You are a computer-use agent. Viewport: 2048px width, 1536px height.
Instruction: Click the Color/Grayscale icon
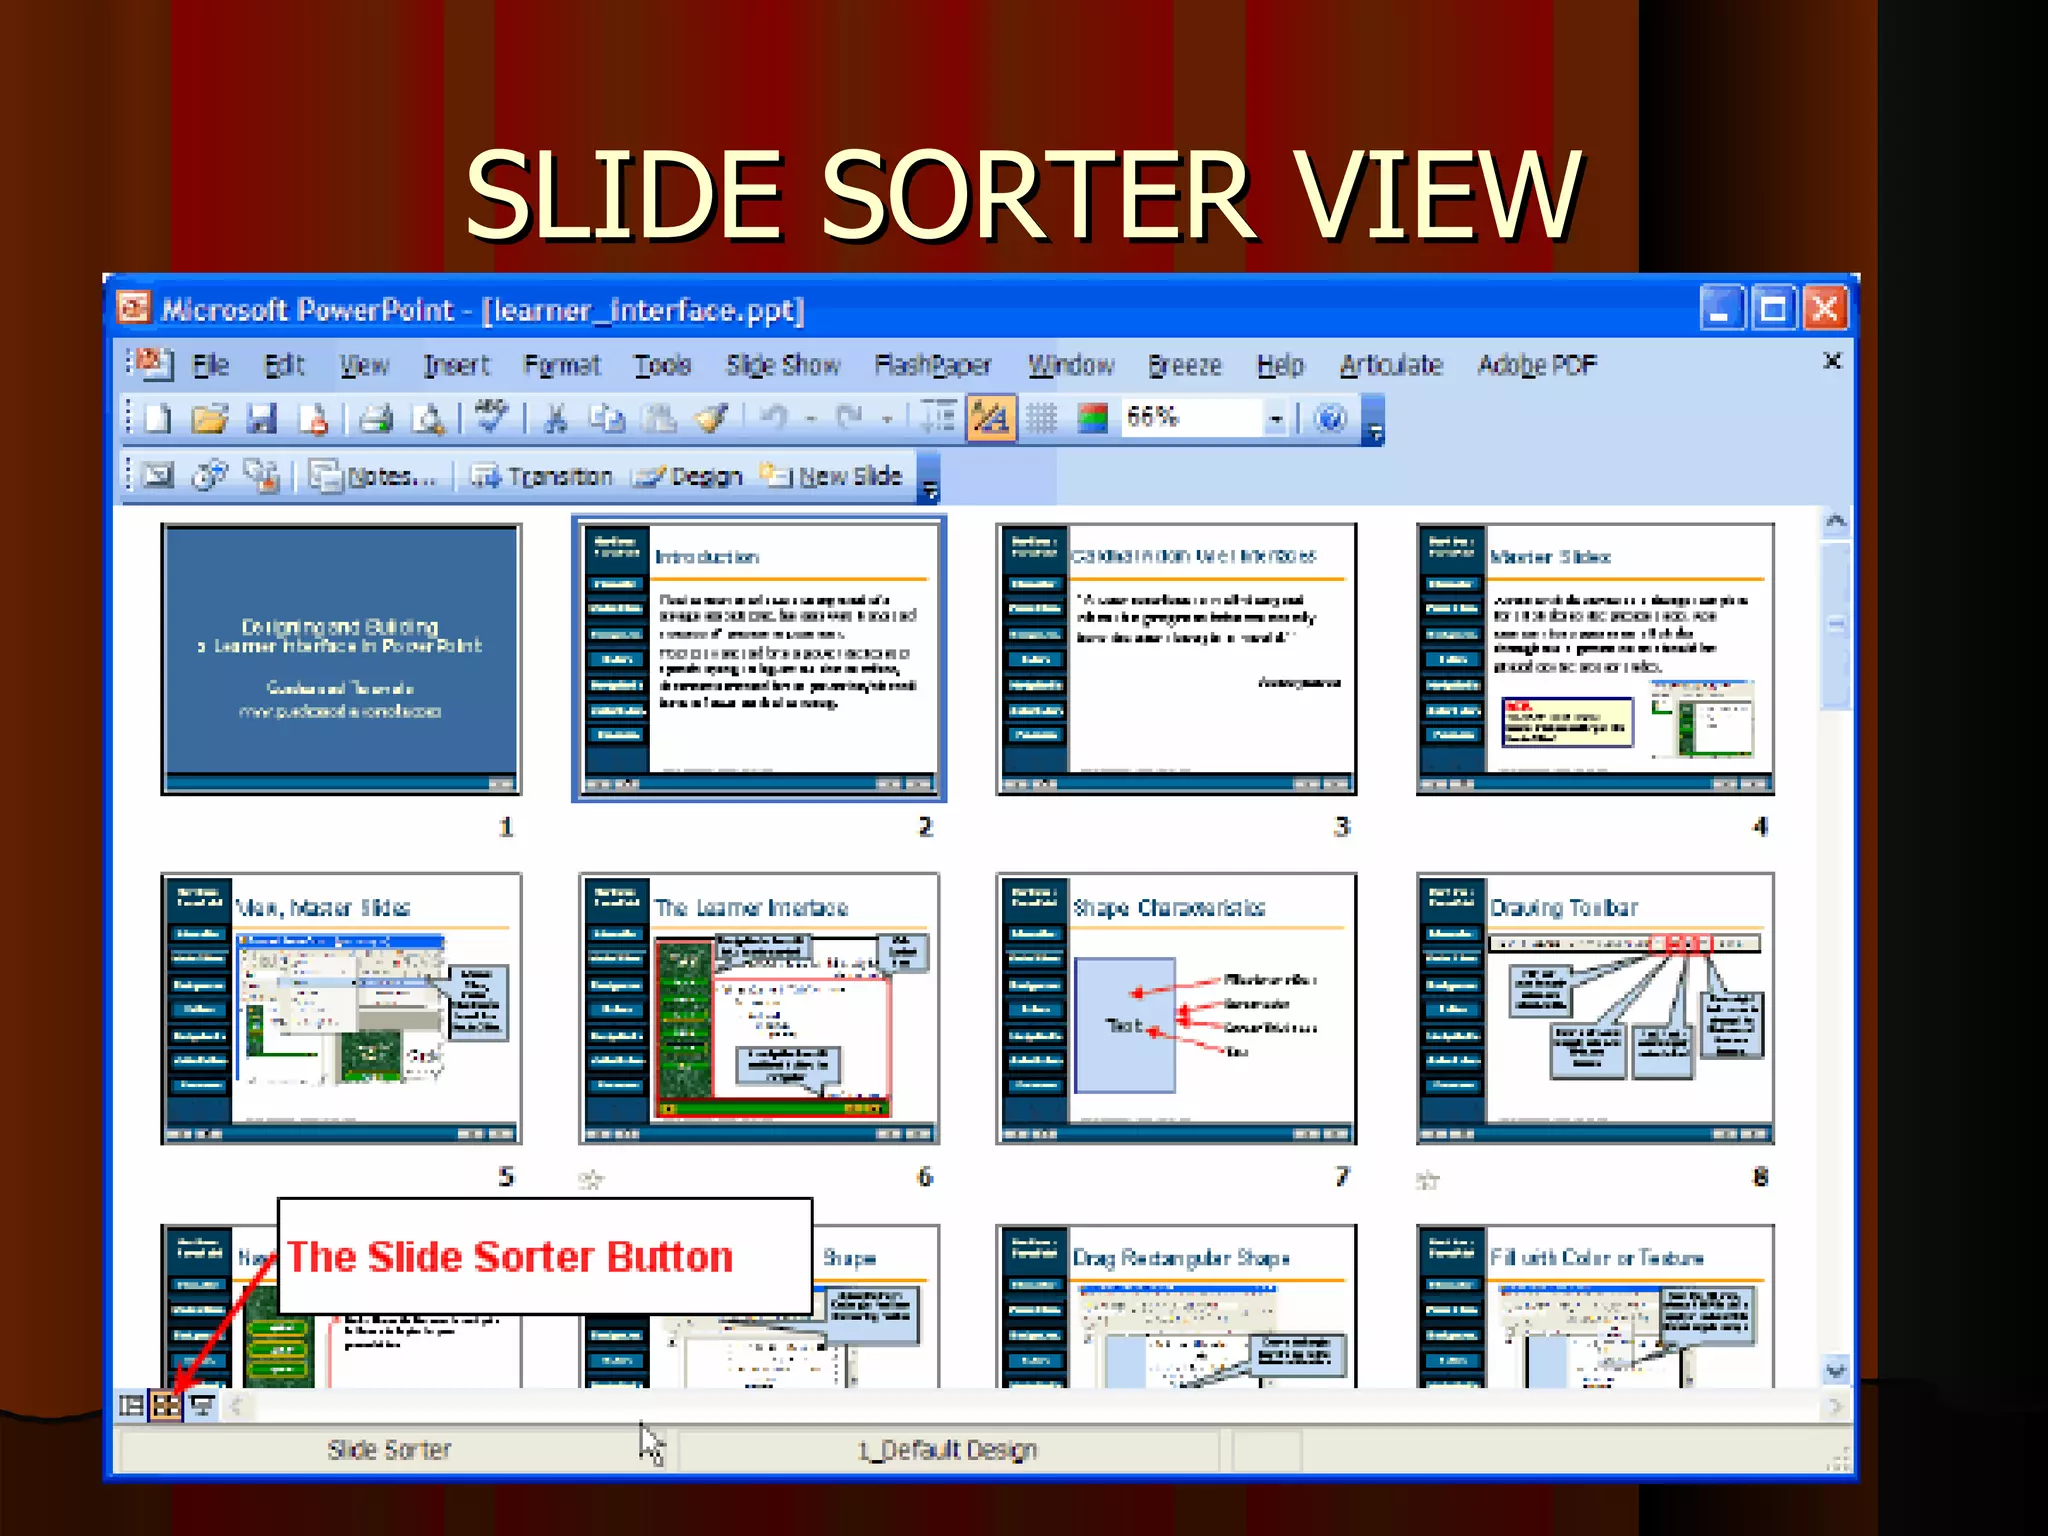click(1092, 418)
